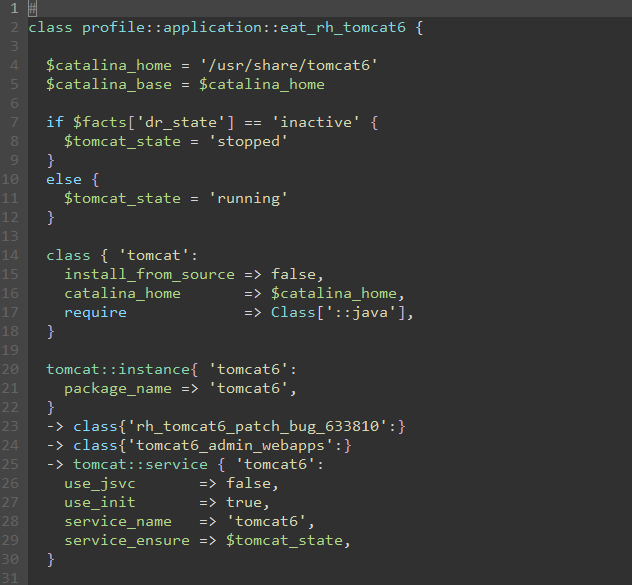Click 'rh_tomcat6_patch_bug_633810' class string
The height and width of the screenshot is (585, 632).
pyautogui.click(x=257, y=426)
